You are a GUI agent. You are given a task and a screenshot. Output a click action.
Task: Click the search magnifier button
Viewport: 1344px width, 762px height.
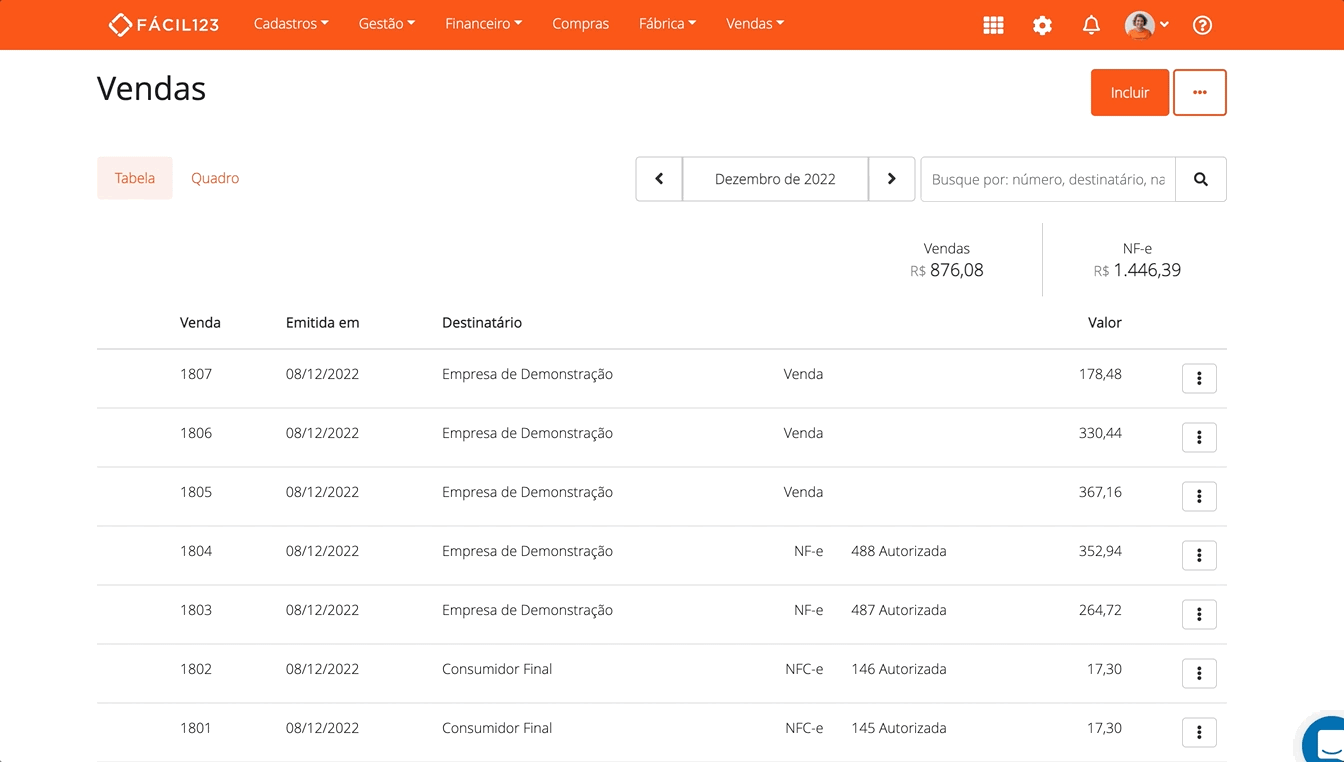click(1200, 179)
